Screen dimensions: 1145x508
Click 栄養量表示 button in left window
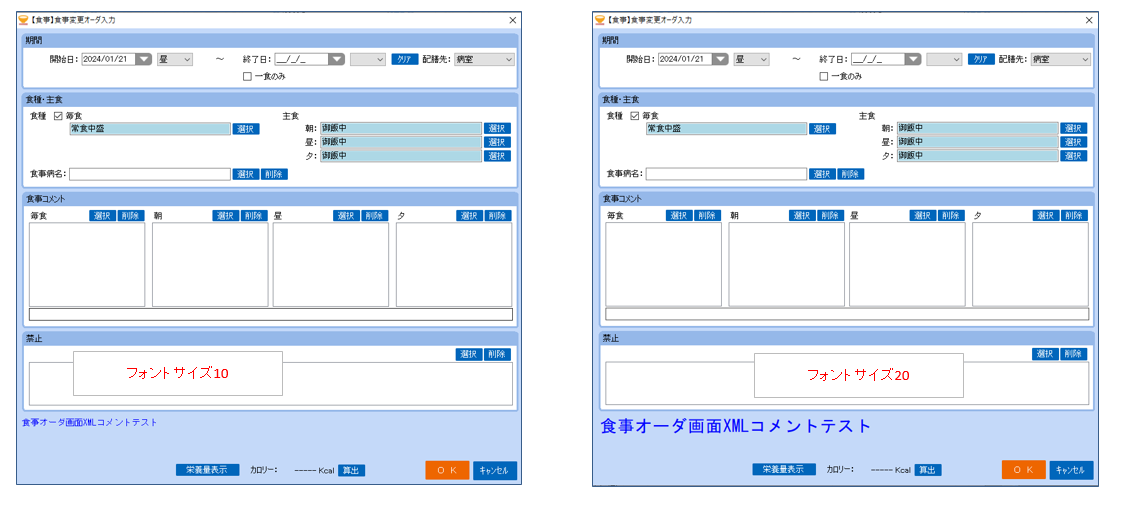point(207,470)
